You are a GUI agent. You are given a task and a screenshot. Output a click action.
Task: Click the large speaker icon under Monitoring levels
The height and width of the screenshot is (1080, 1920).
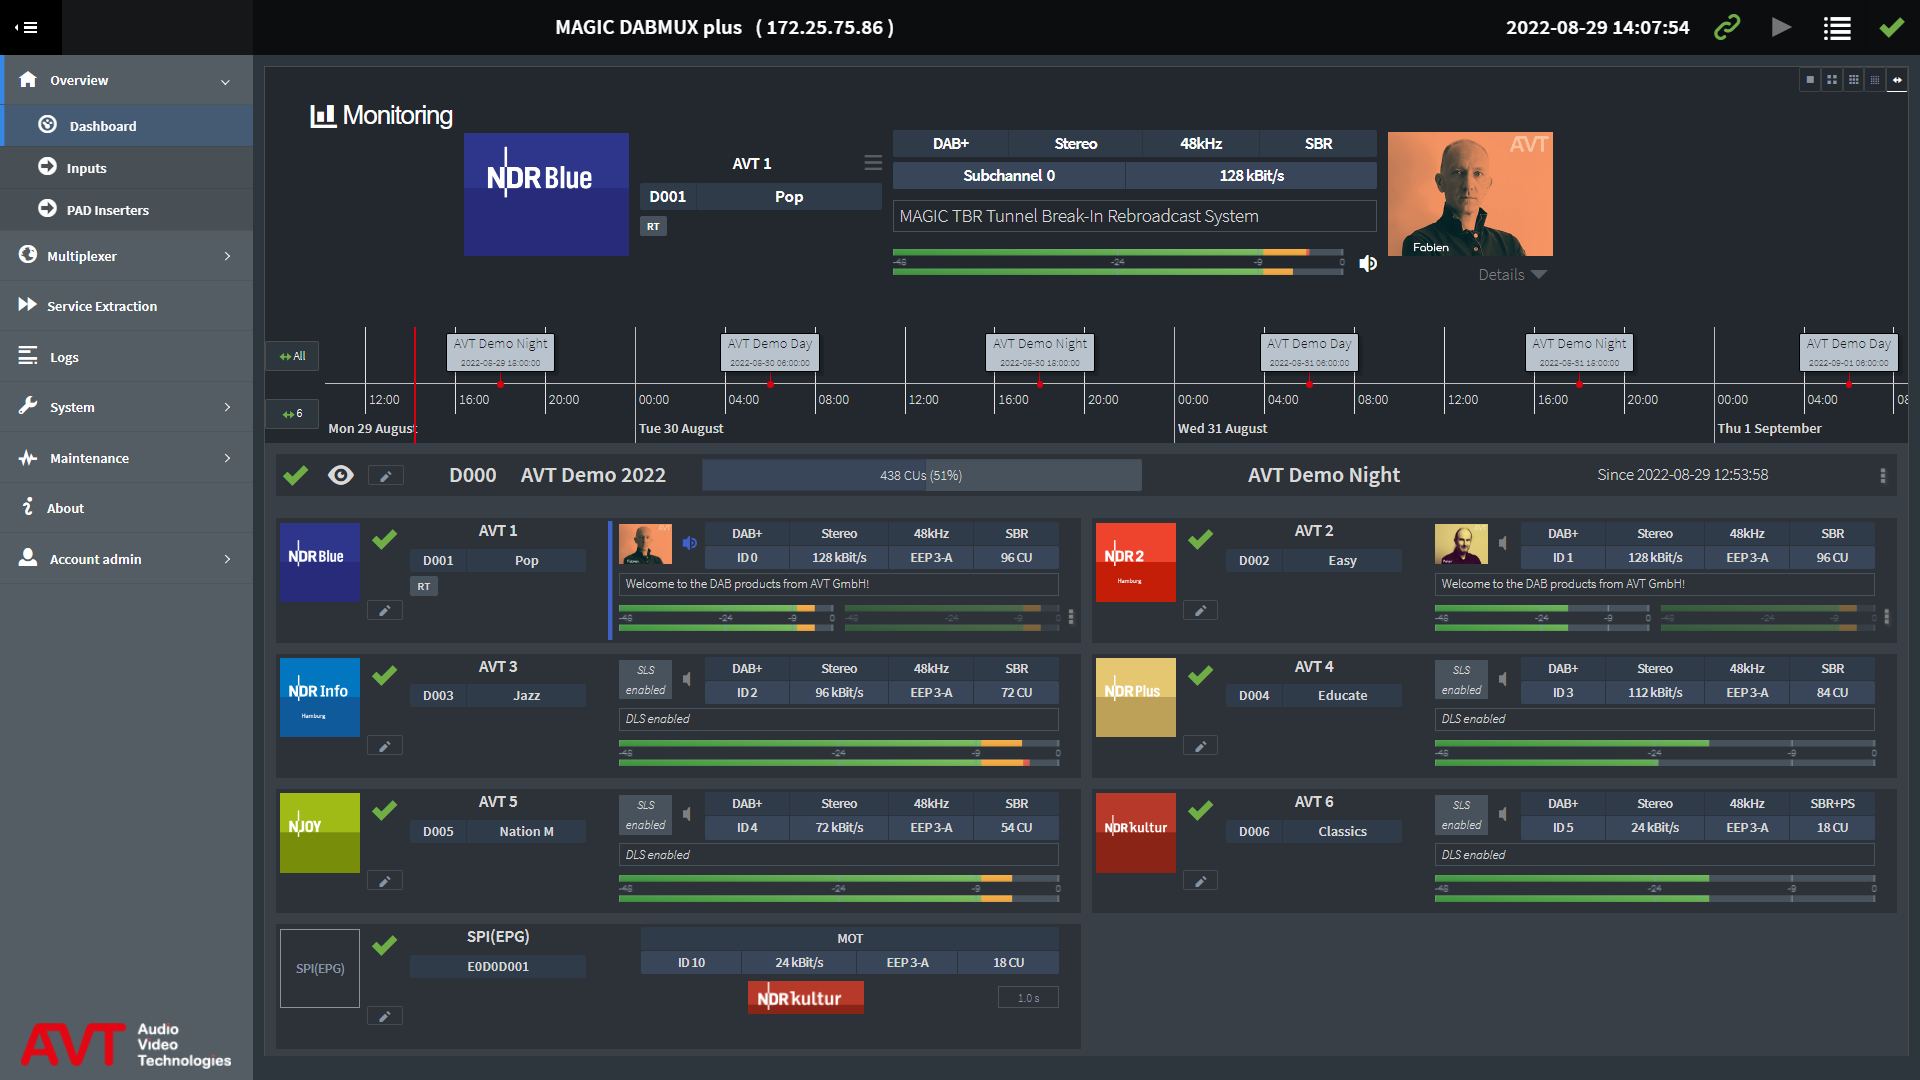point(1368,264)
